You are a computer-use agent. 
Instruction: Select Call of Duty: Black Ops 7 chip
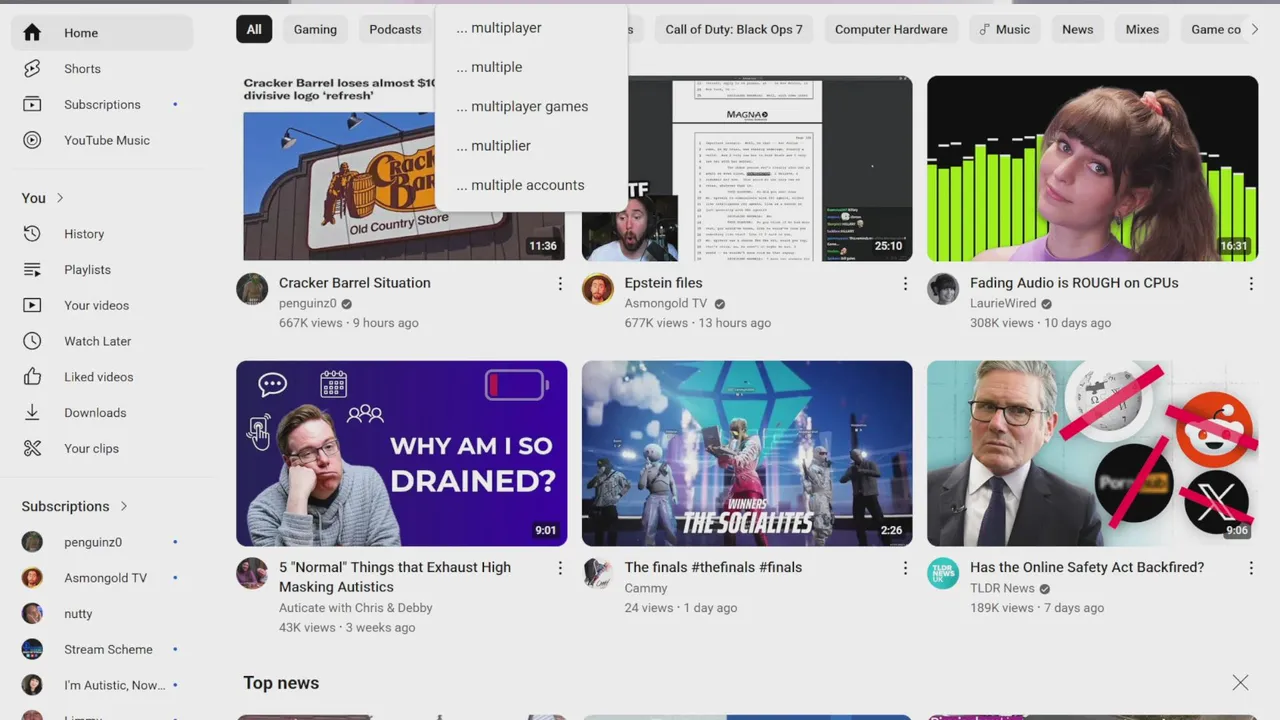(734, 29)
